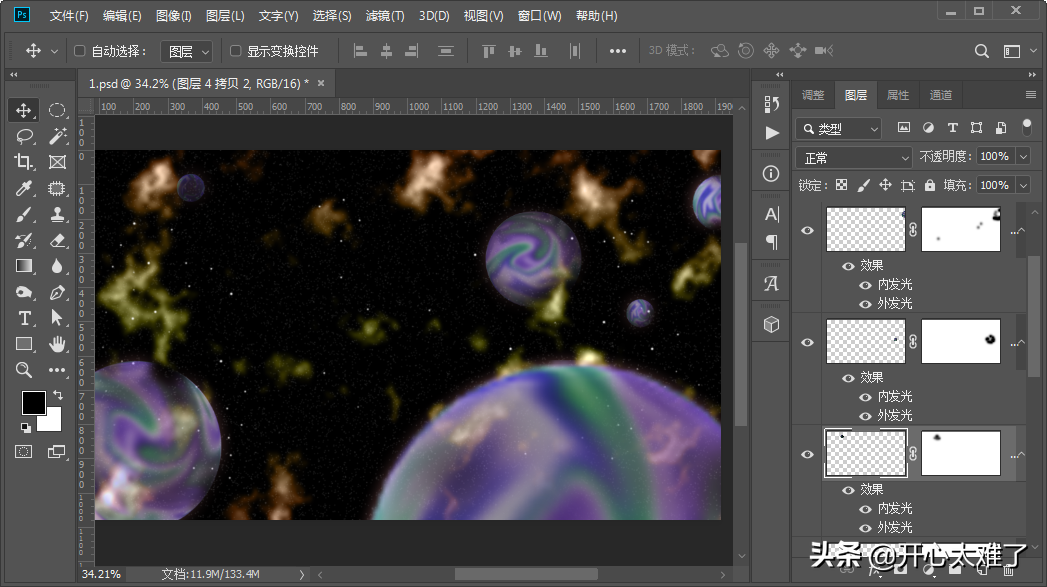Select the Zoom tool
1047x587 pixels.
point(24,370)
